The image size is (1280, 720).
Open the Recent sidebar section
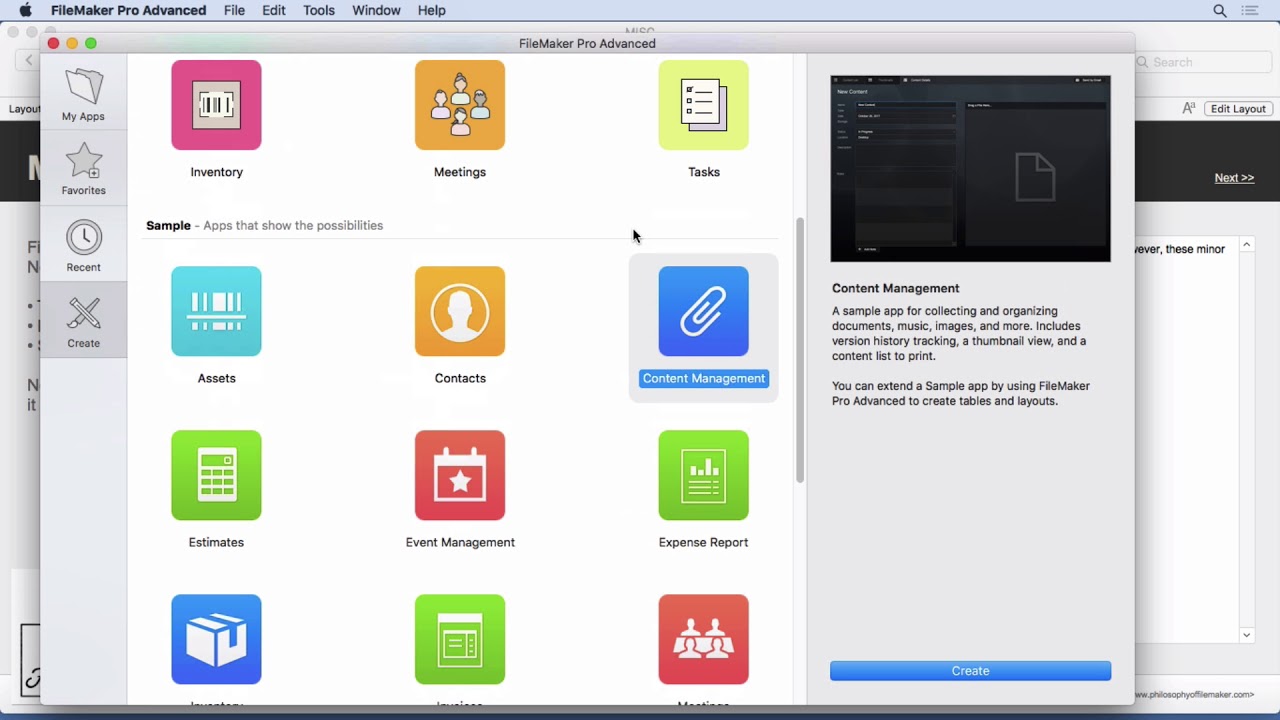click(83, 246)
